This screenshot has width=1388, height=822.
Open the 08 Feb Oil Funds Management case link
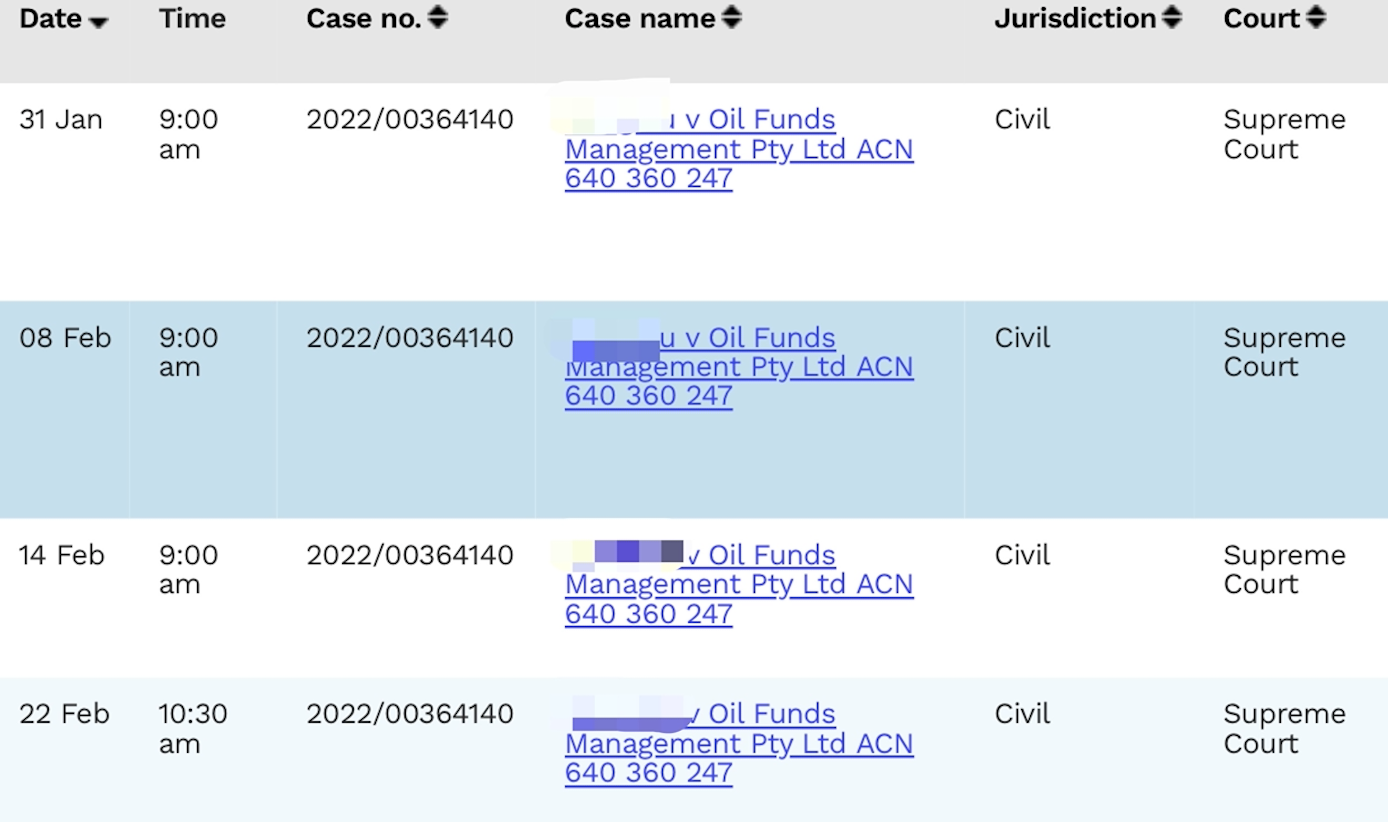(x=738, y=368)
